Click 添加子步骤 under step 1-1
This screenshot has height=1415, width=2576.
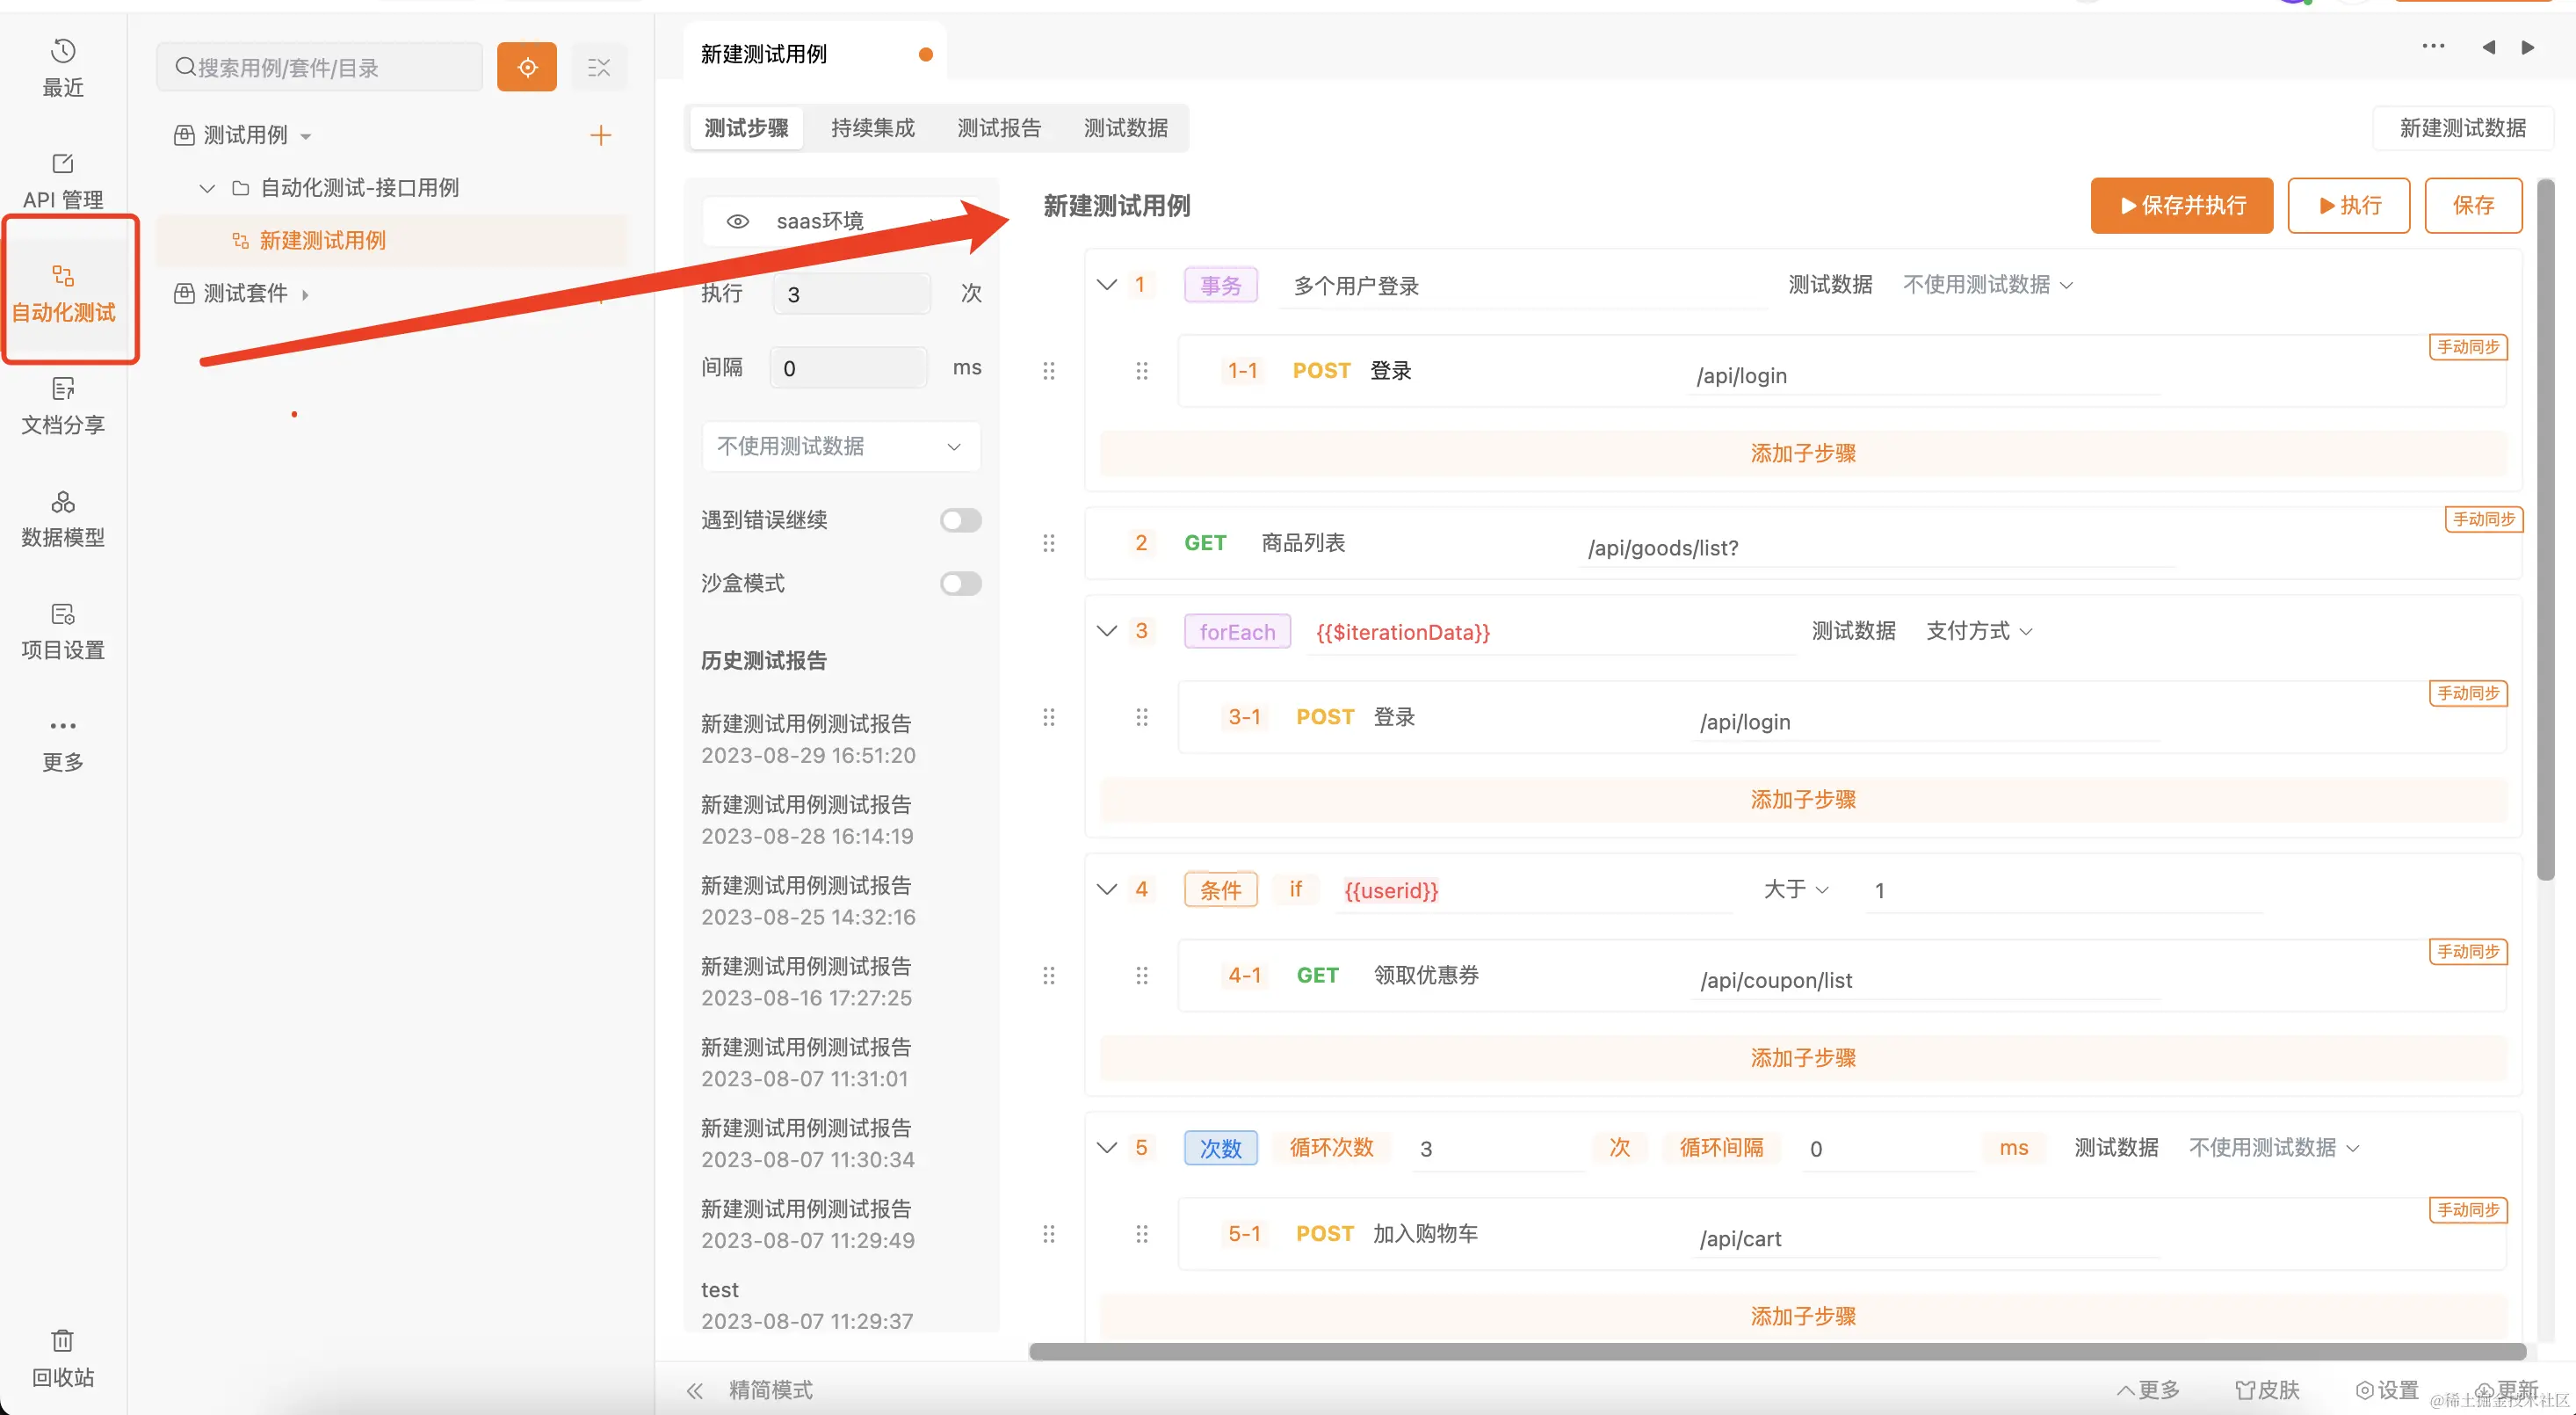point(1802,453)
